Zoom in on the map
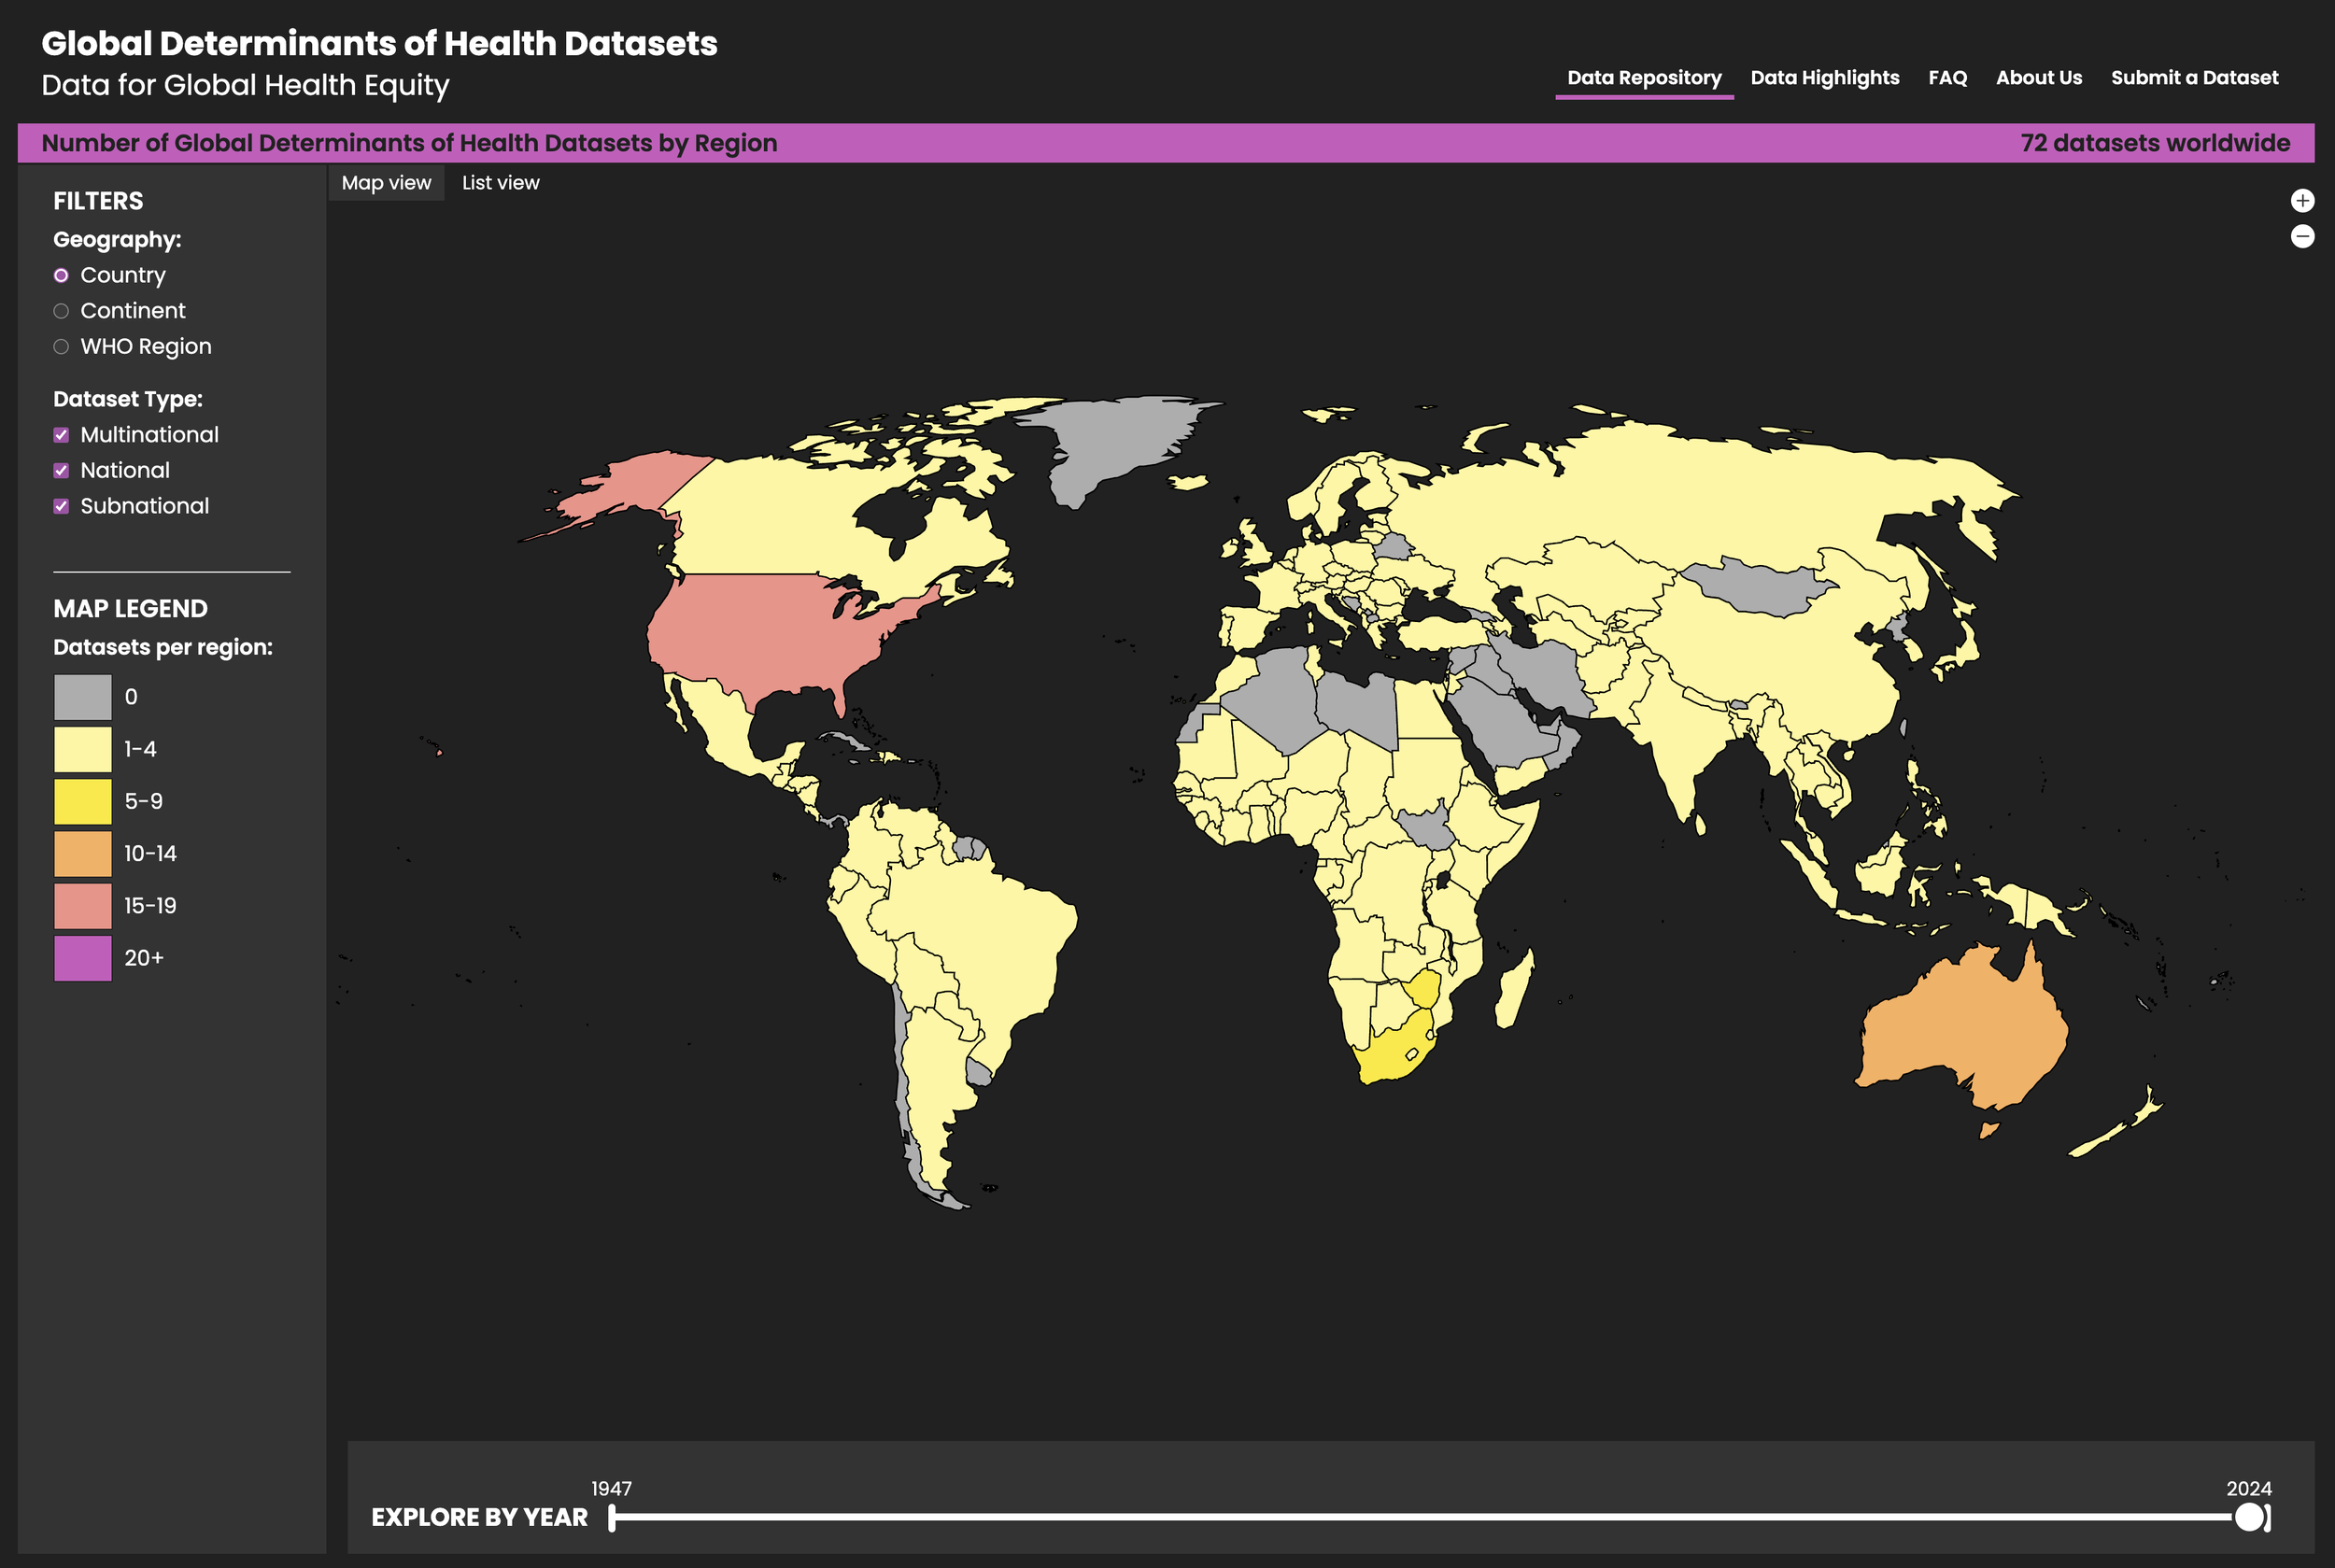The height and width of the screenshot is (1568, 2335). point(2301,200)
